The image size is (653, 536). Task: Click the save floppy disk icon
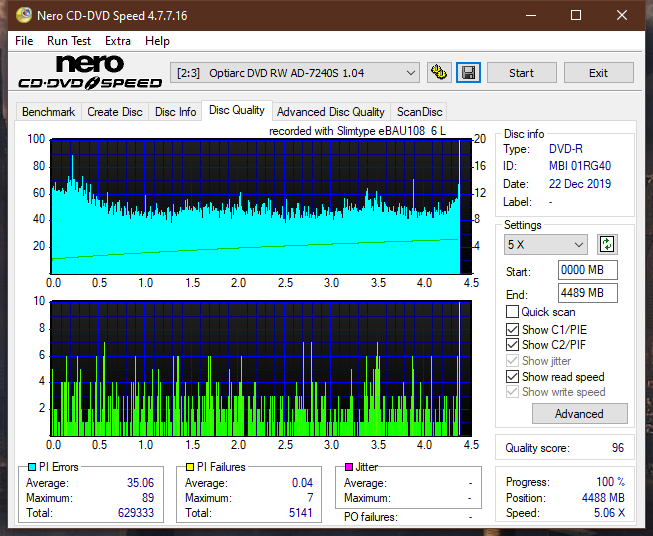pyautogui.click(x=469, y=73)
